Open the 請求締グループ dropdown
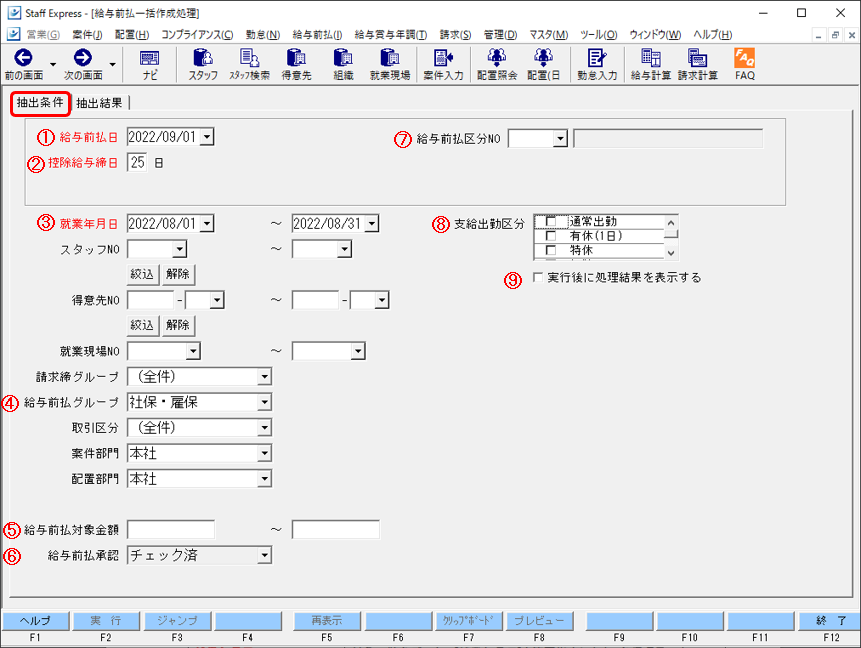Screen dimensions: 861x648 265,377
